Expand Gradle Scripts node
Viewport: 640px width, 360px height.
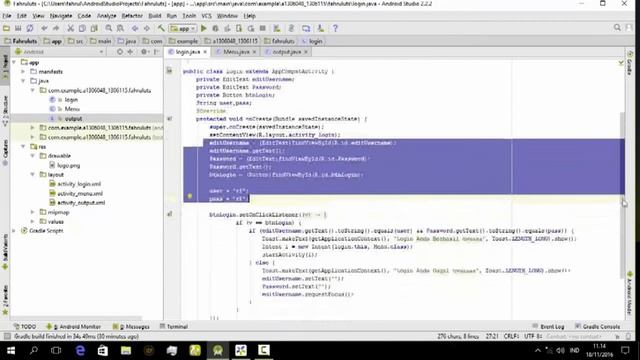(14, 231)
